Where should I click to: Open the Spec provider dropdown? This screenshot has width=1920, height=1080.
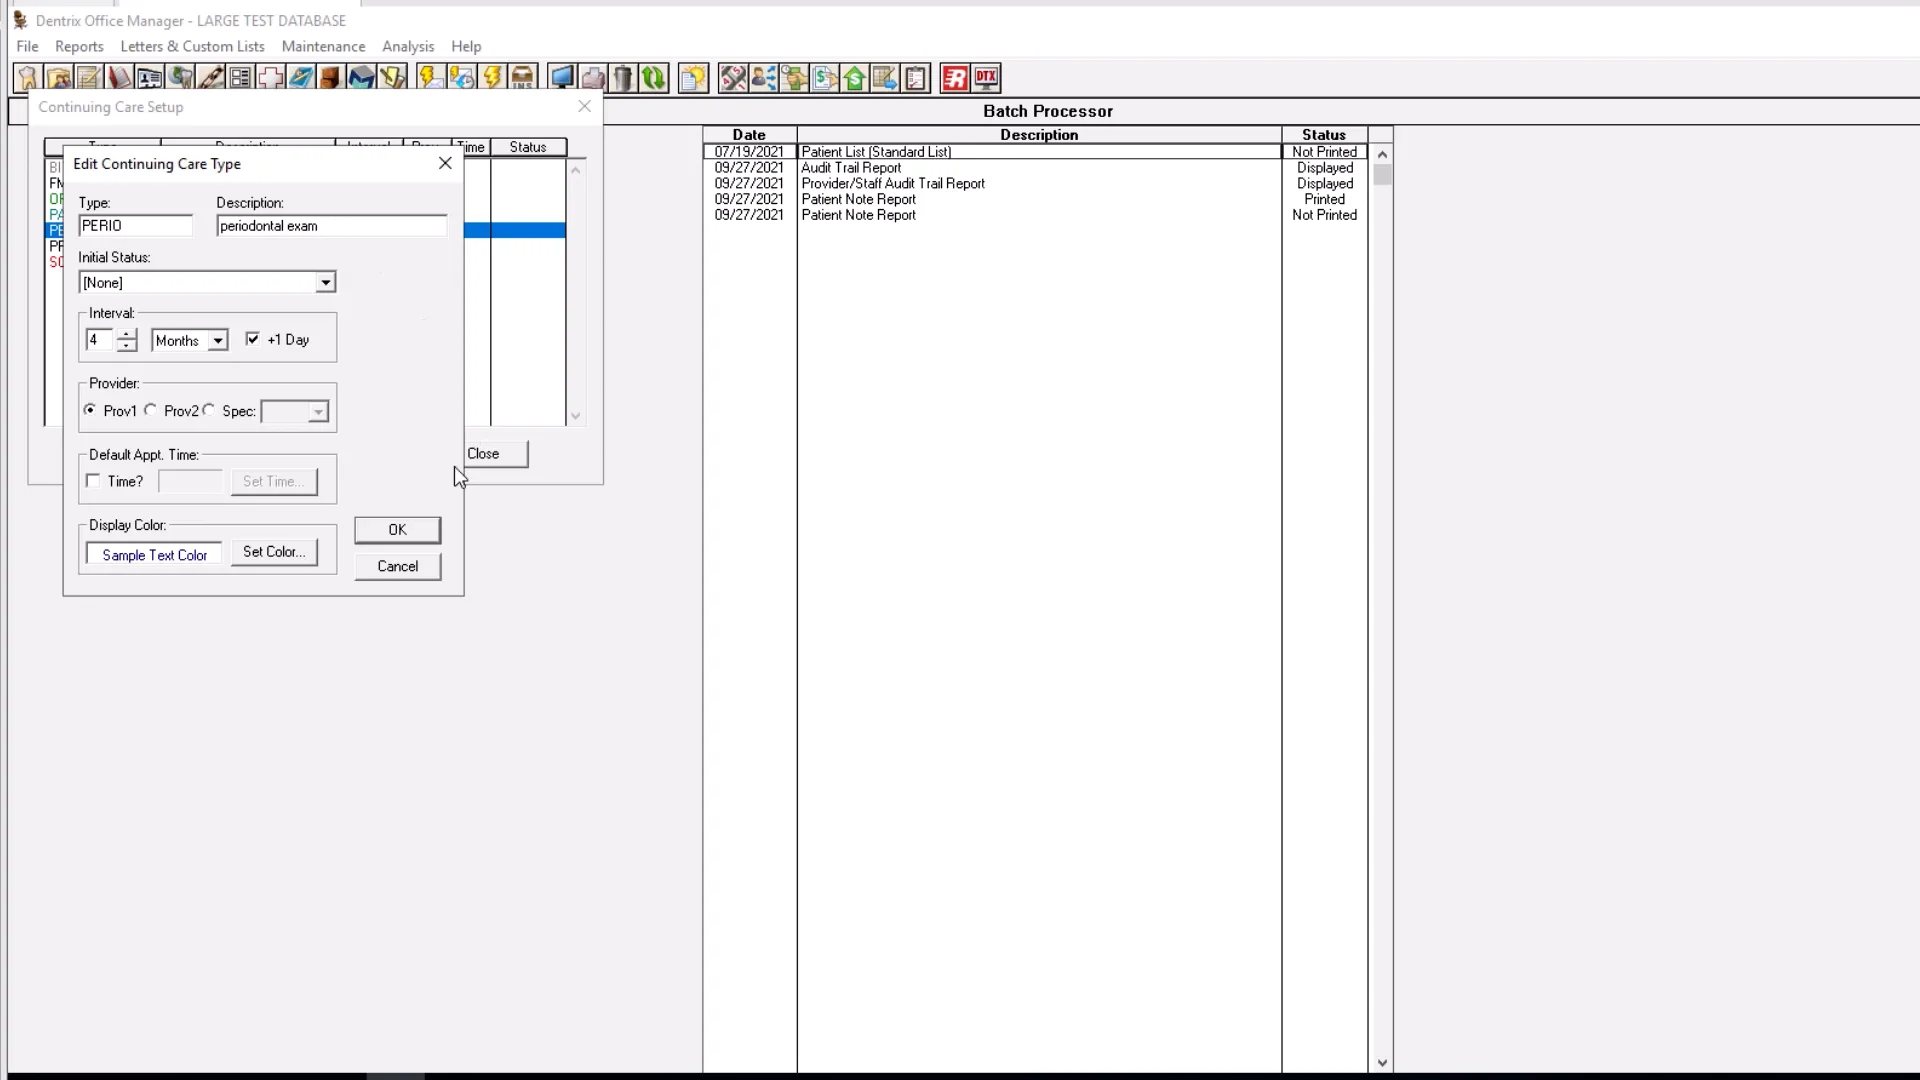click(x=317, y=412)
